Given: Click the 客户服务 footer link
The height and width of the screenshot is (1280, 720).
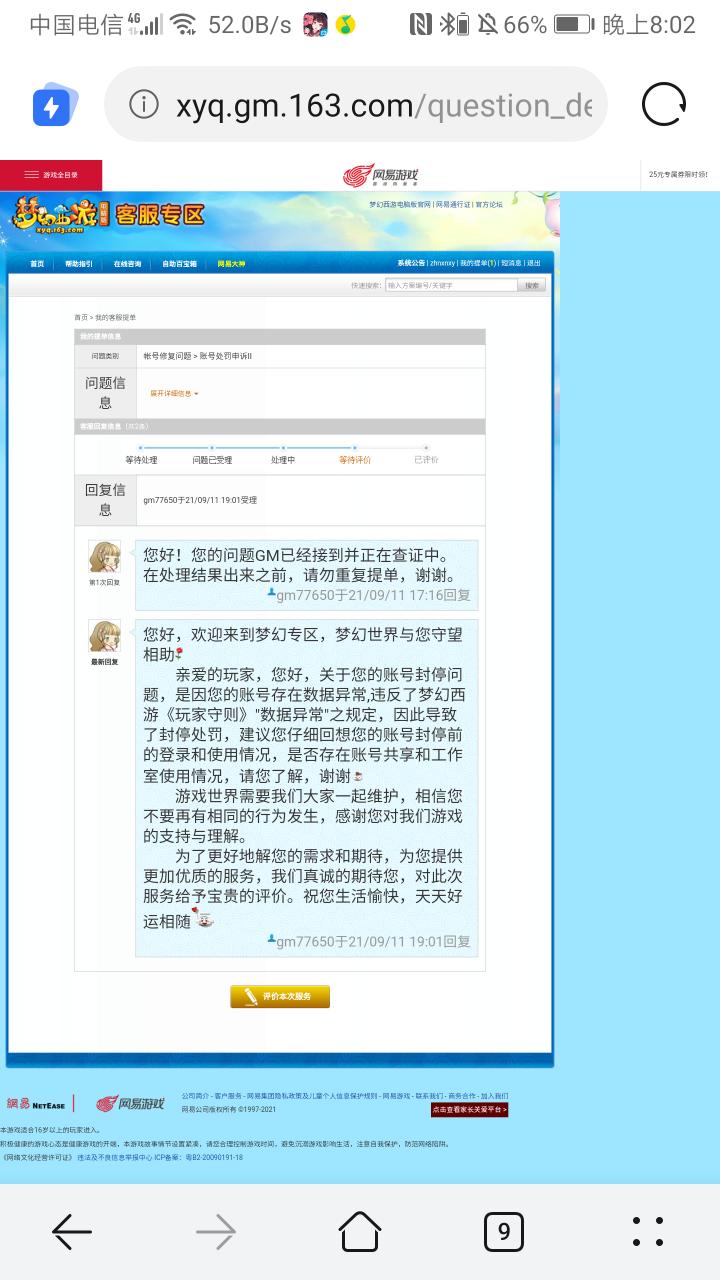Looking at the screenshot, I should [x=226, y=1097].
